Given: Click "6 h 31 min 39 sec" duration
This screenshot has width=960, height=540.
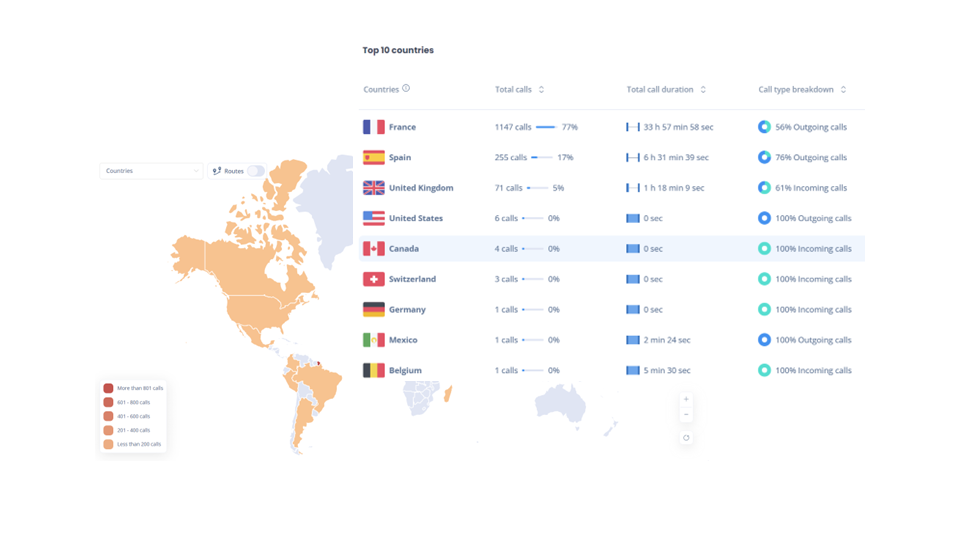Looking at the screenshot, I should point(676,157).
